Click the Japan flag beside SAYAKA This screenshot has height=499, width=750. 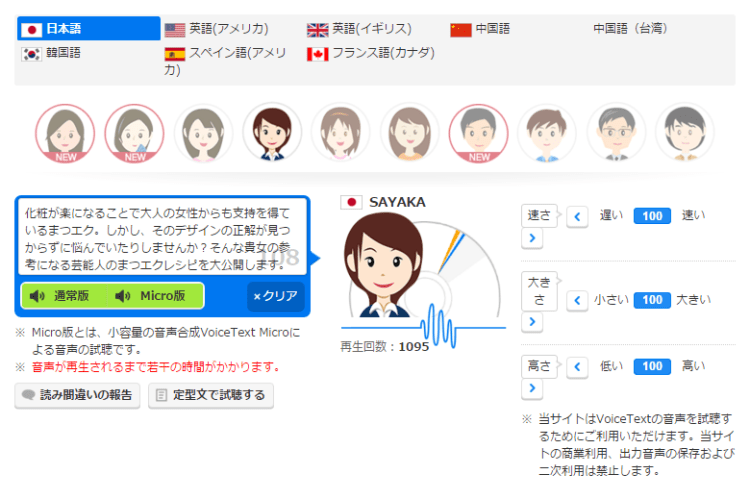point(352,202)
